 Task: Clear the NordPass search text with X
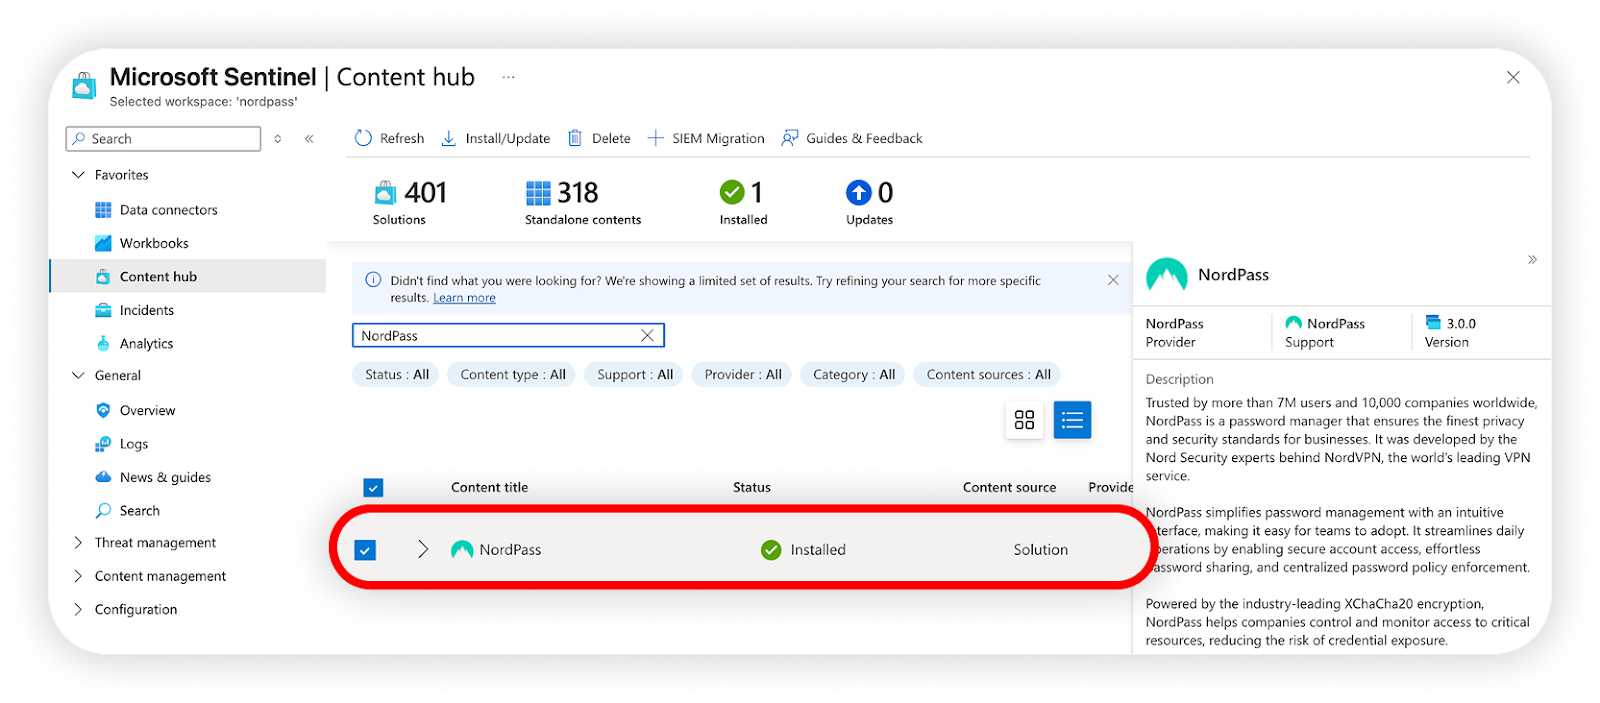tap(647, 336)
